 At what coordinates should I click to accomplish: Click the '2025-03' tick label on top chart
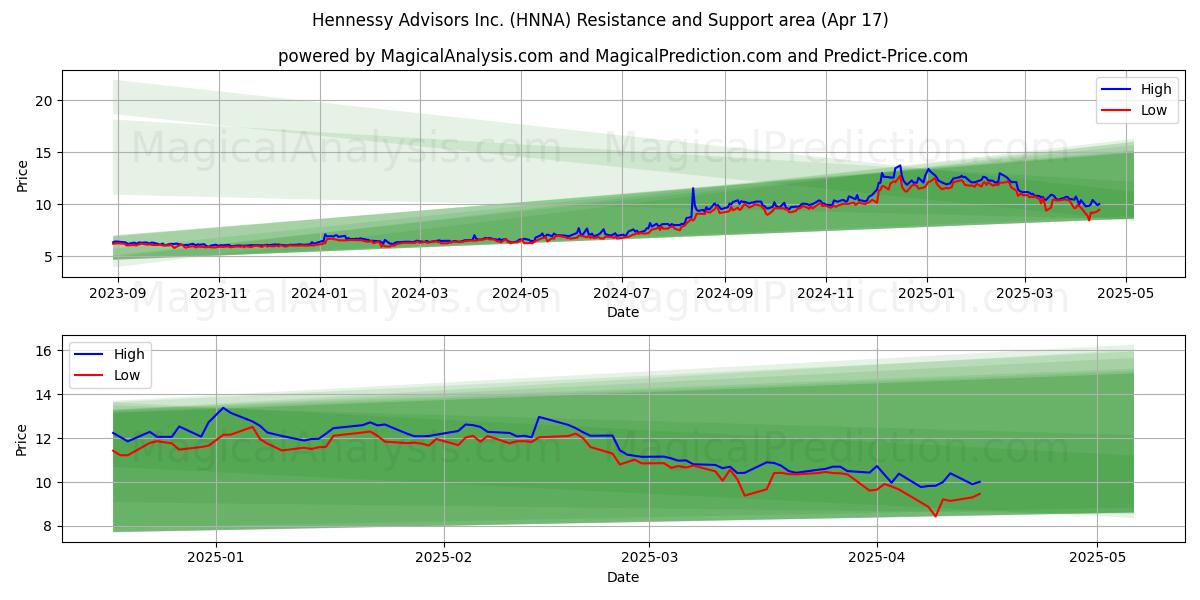(x=1024, y=295)
